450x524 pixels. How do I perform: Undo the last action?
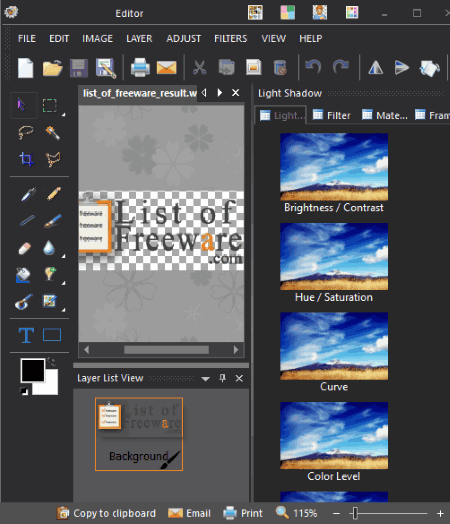pyautogui.click(x=313, y=67)
